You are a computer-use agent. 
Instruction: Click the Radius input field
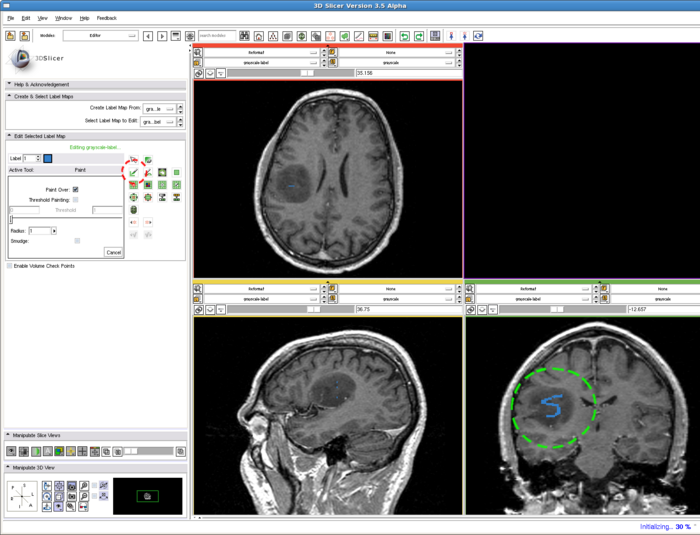point(39,231)
